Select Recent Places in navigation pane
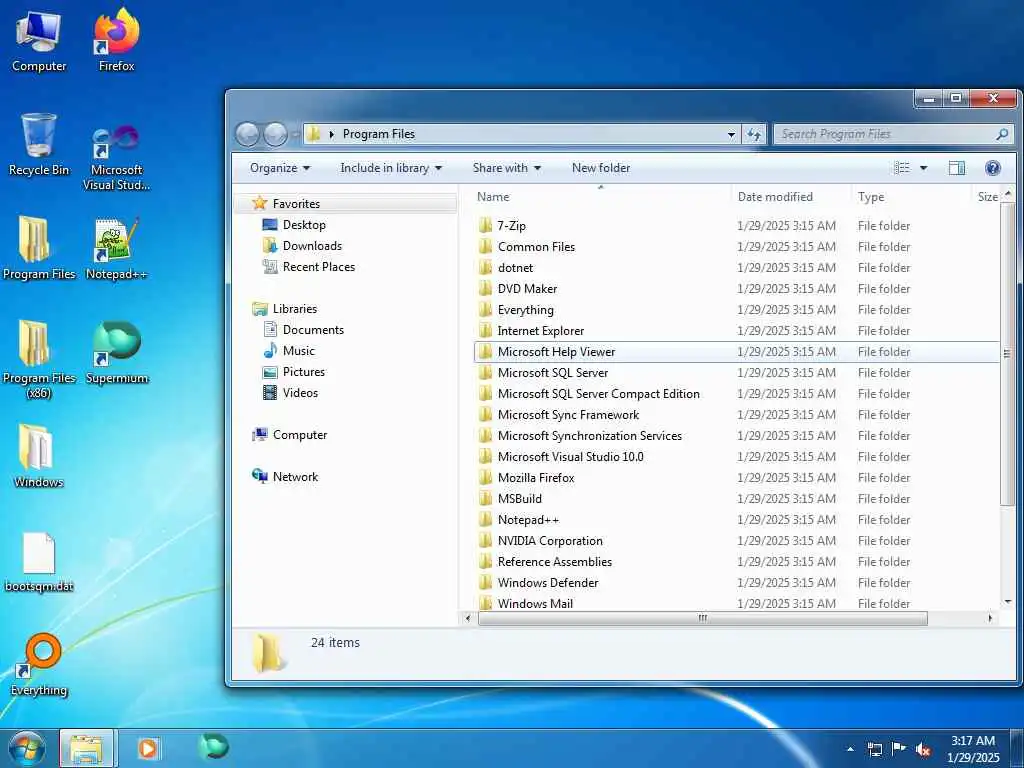This screenshot has width=1024, height=768. point(319,266)
